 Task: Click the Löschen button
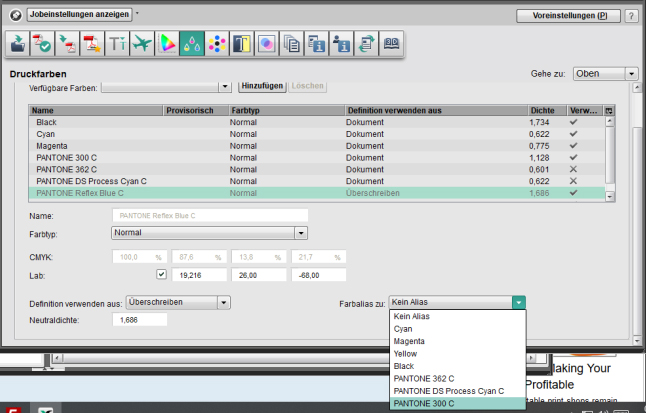[x=307, y=86]
